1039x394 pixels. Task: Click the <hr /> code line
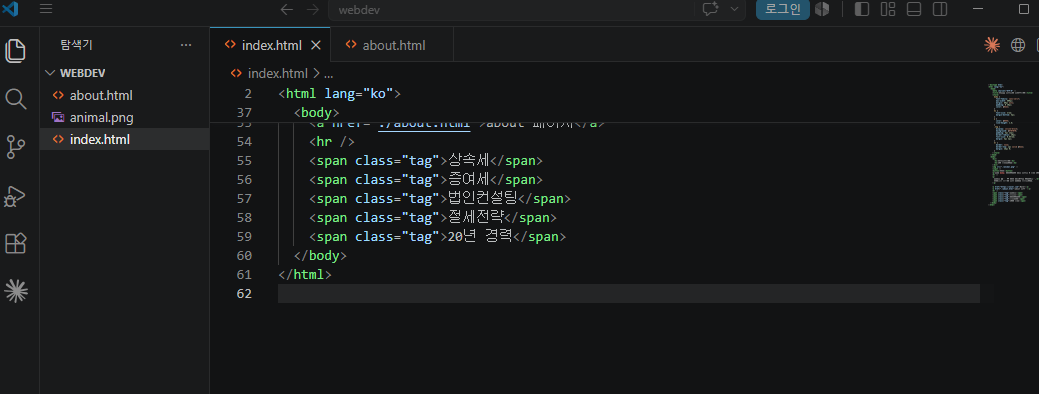(332, 142)
